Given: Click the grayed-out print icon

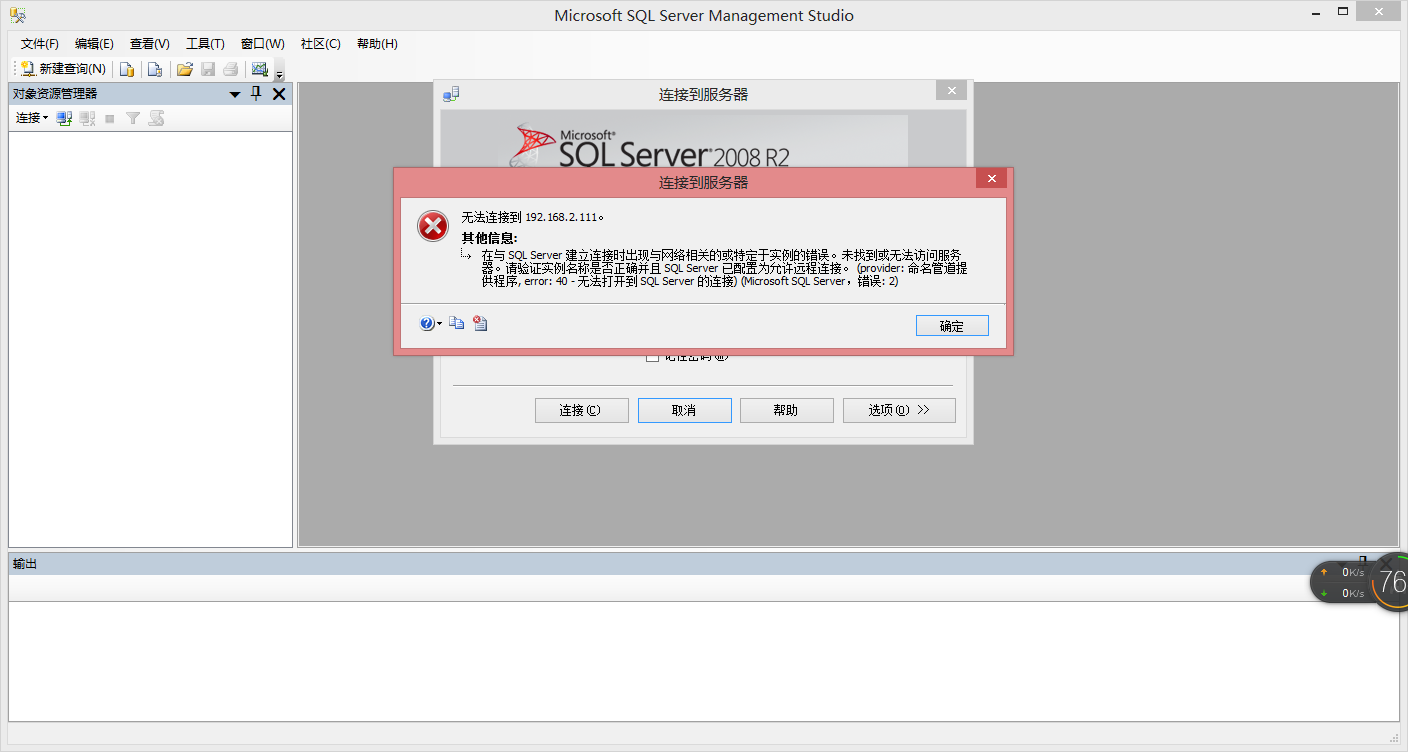Looking at the screenshot, I should (x=231, y=69).
